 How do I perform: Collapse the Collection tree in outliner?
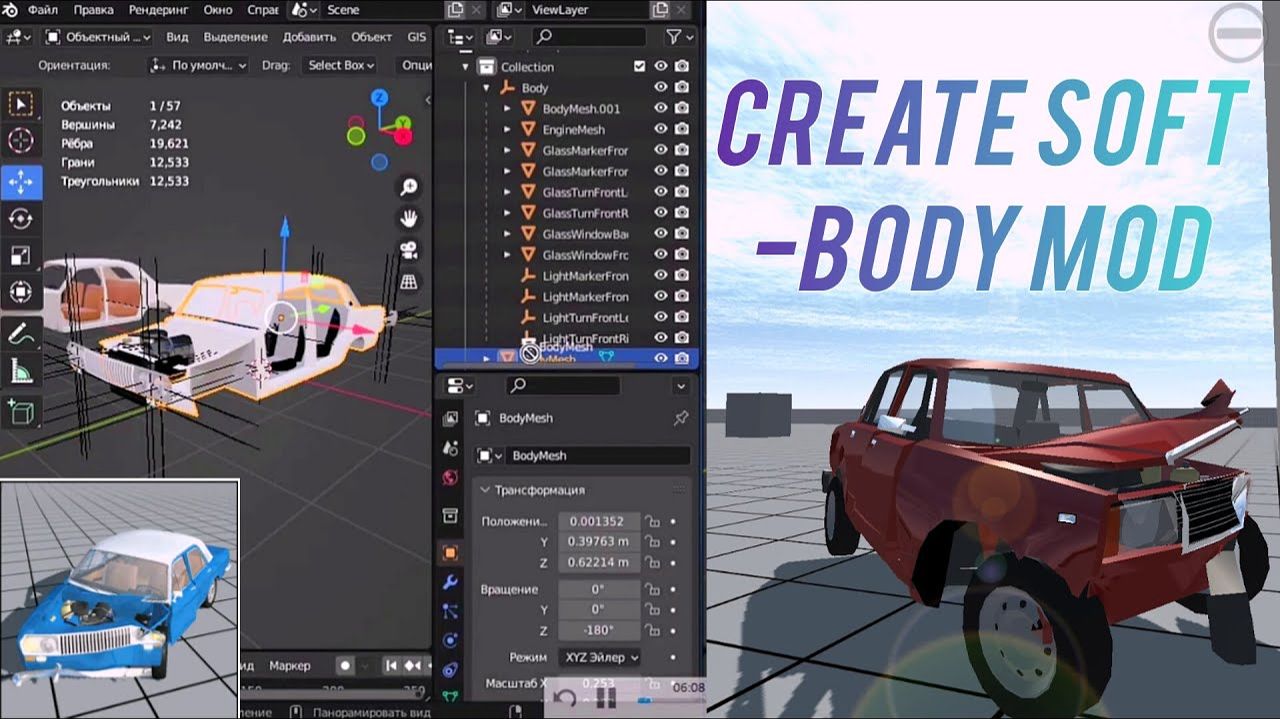(465, 67)
